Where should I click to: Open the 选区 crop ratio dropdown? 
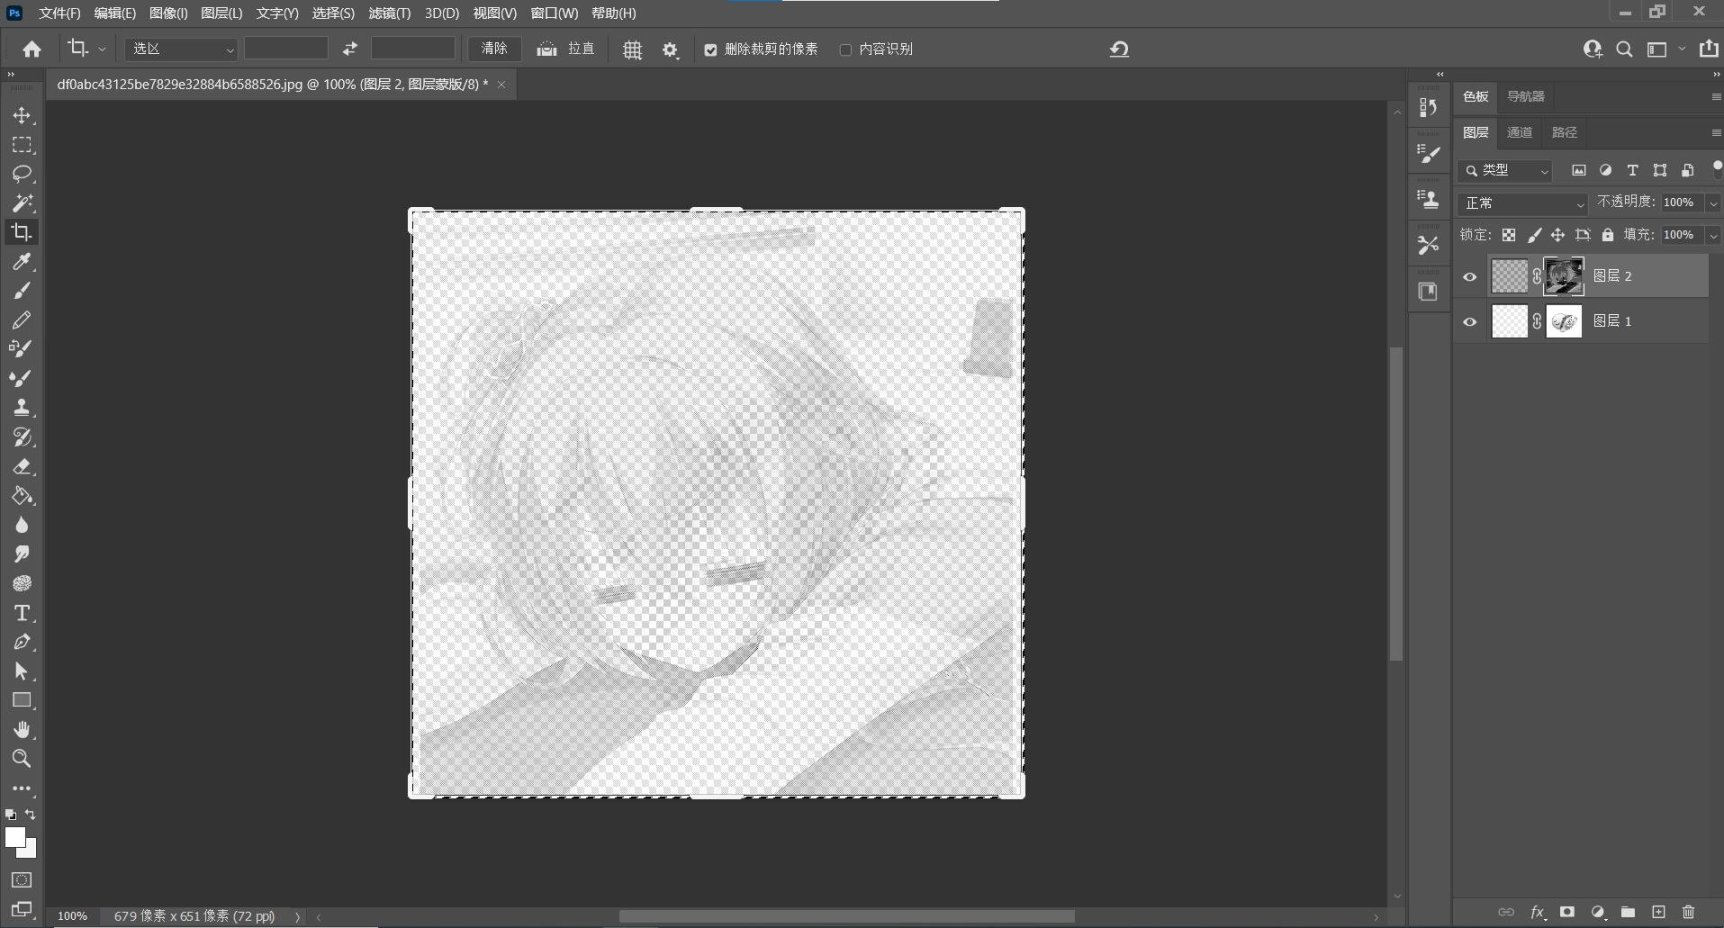[x=181, y=49]
